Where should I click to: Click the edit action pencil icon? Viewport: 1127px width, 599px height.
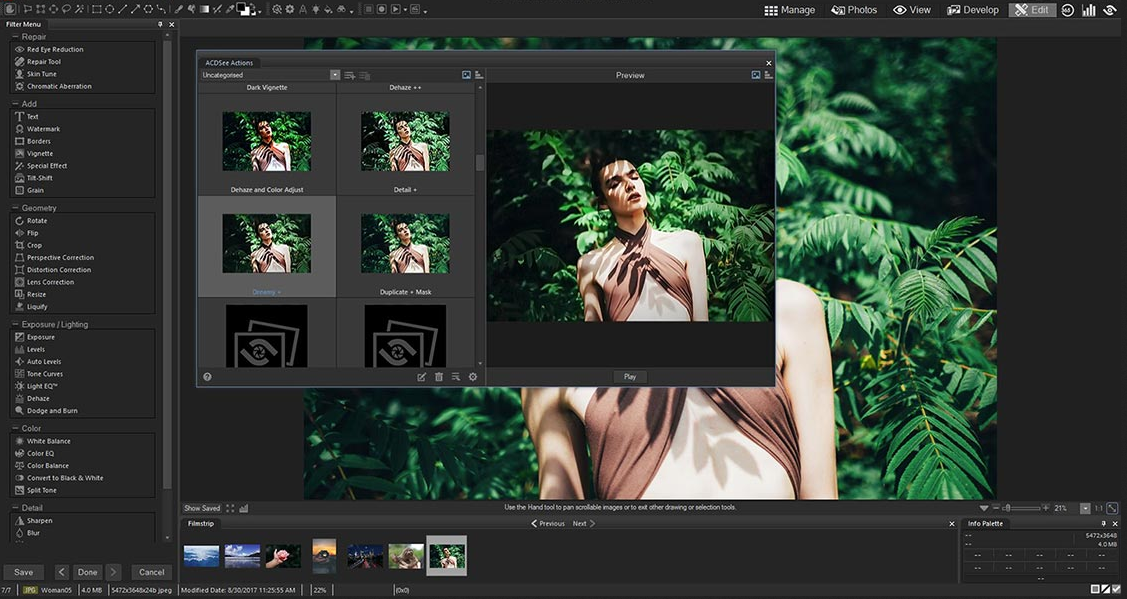pos(421,377)
